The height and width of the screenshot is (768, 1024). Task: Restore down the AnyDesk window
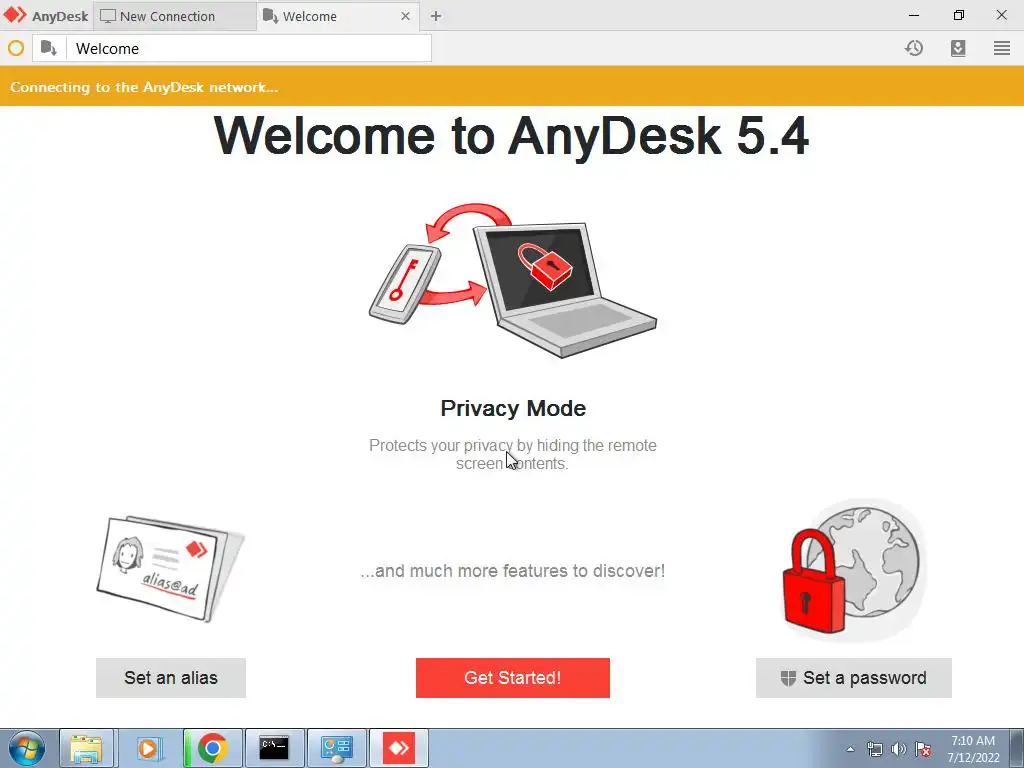959,15
